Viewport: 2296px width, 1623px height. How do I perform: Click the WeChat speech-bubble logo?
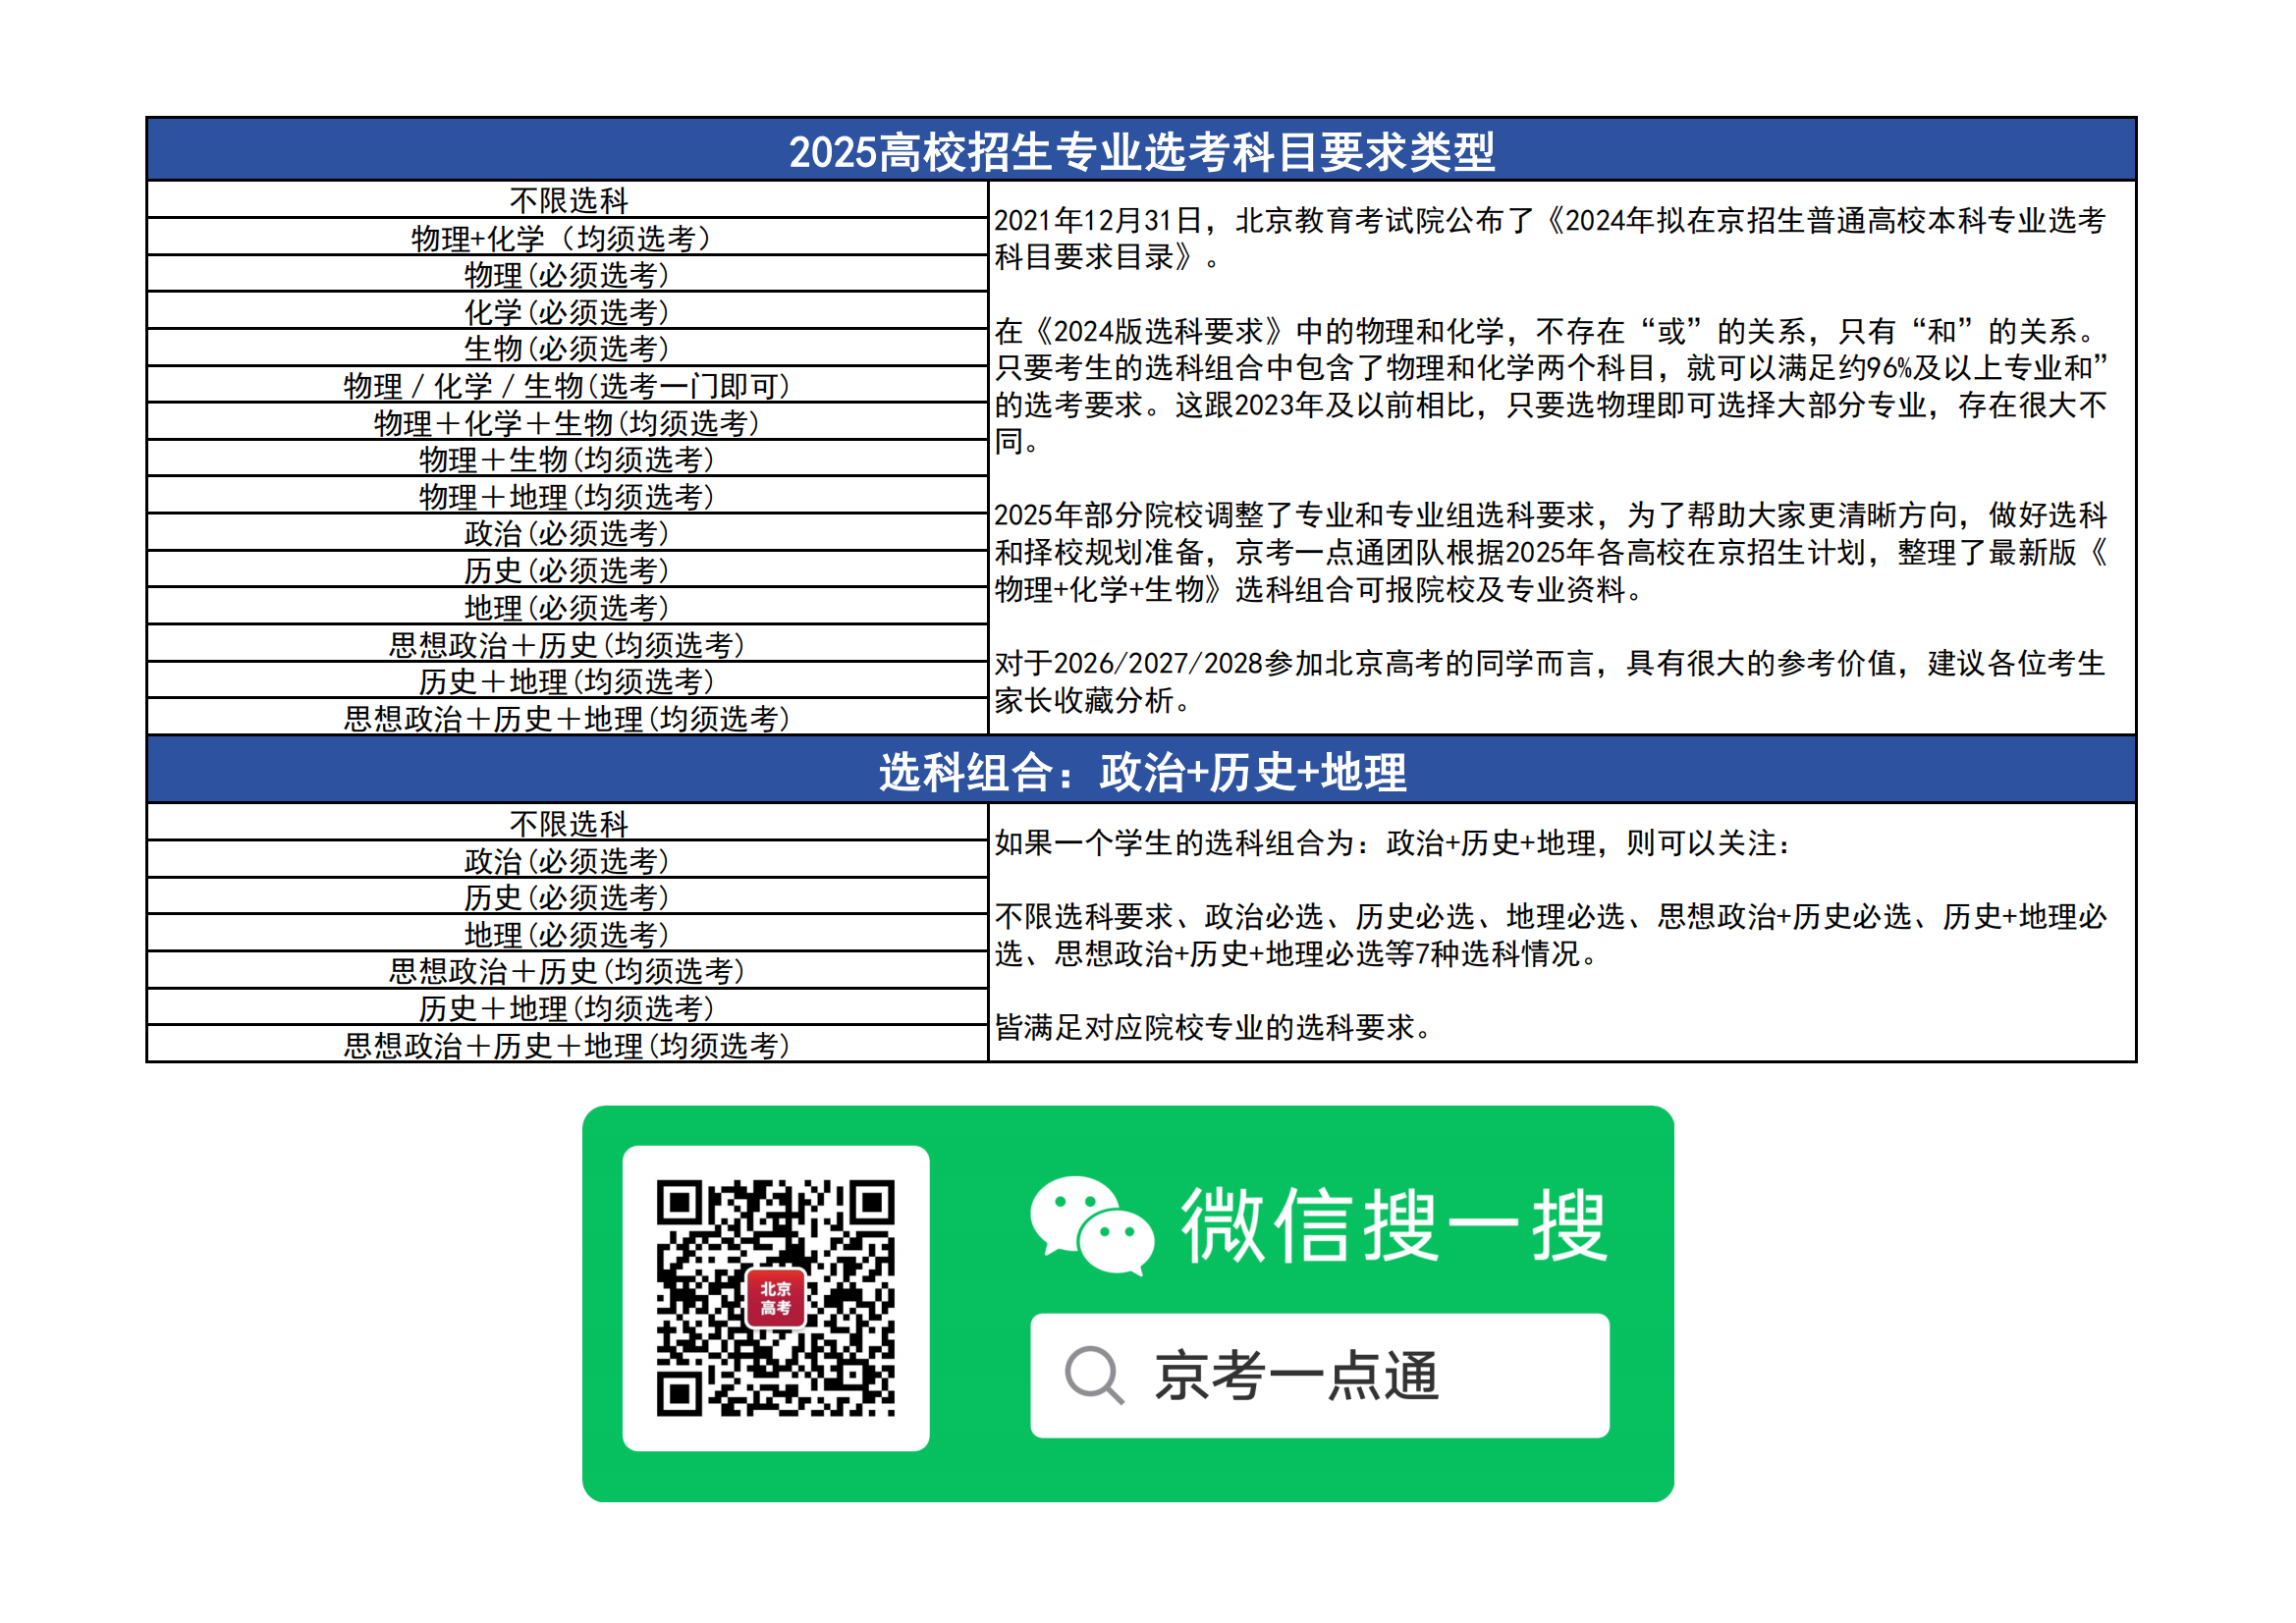(1092, 1225)
